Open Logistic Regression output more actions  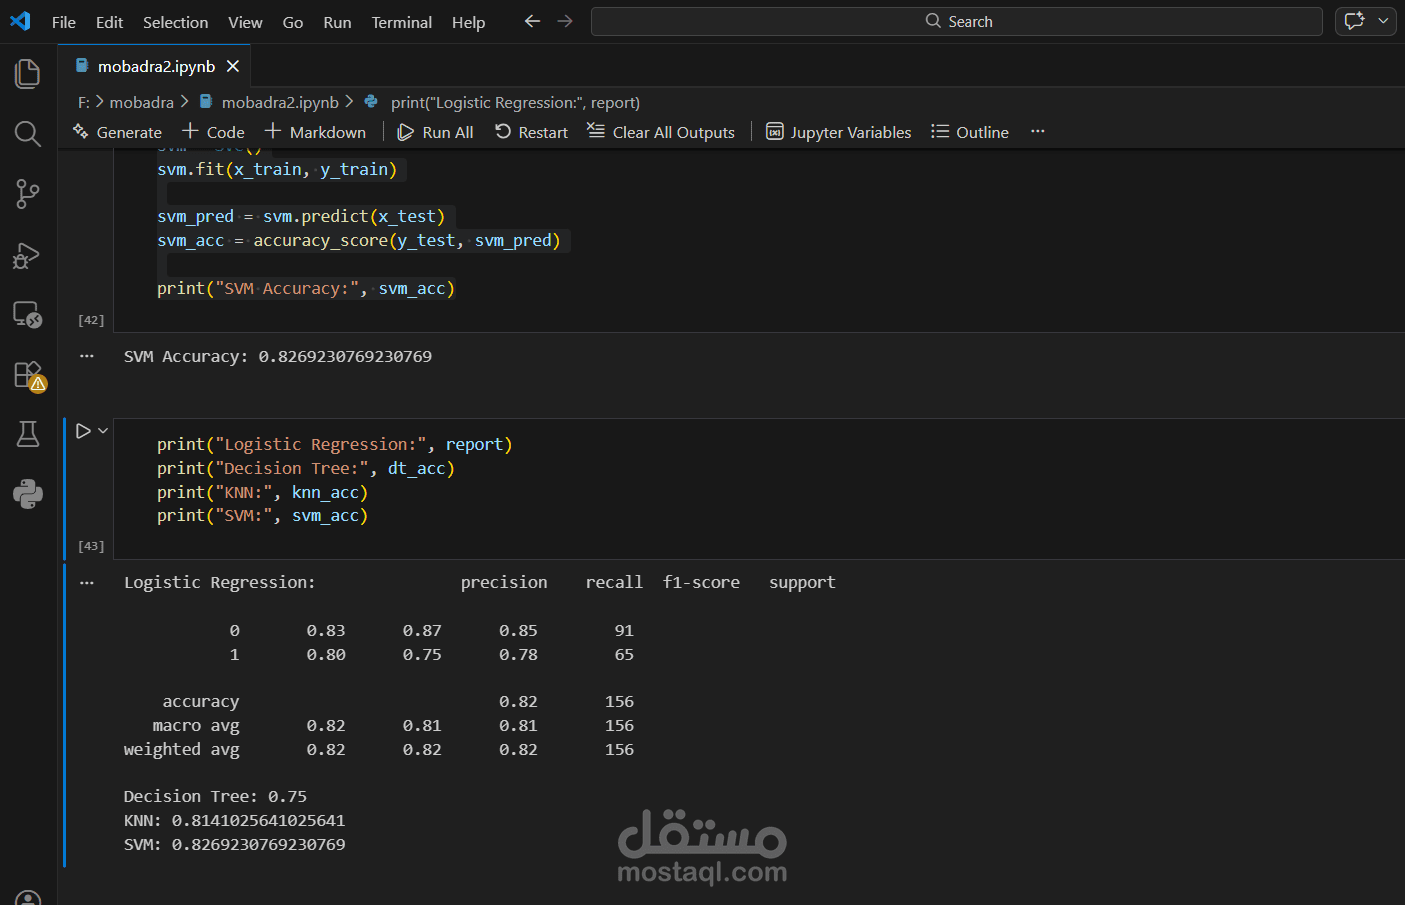tap(87, 582)
